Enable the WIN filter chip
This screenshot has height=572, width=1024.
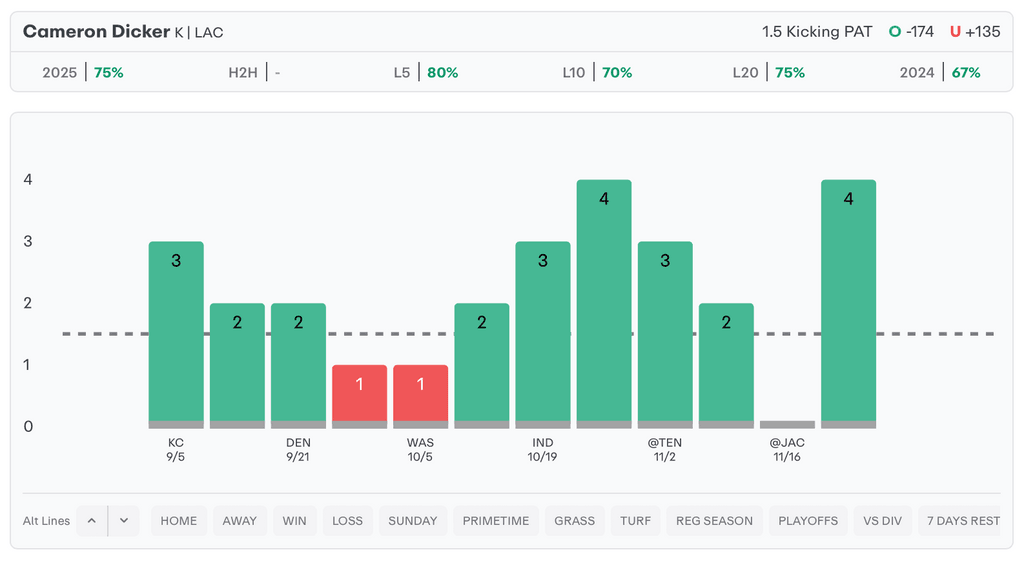pyautogui.click(x=295, y=521)
